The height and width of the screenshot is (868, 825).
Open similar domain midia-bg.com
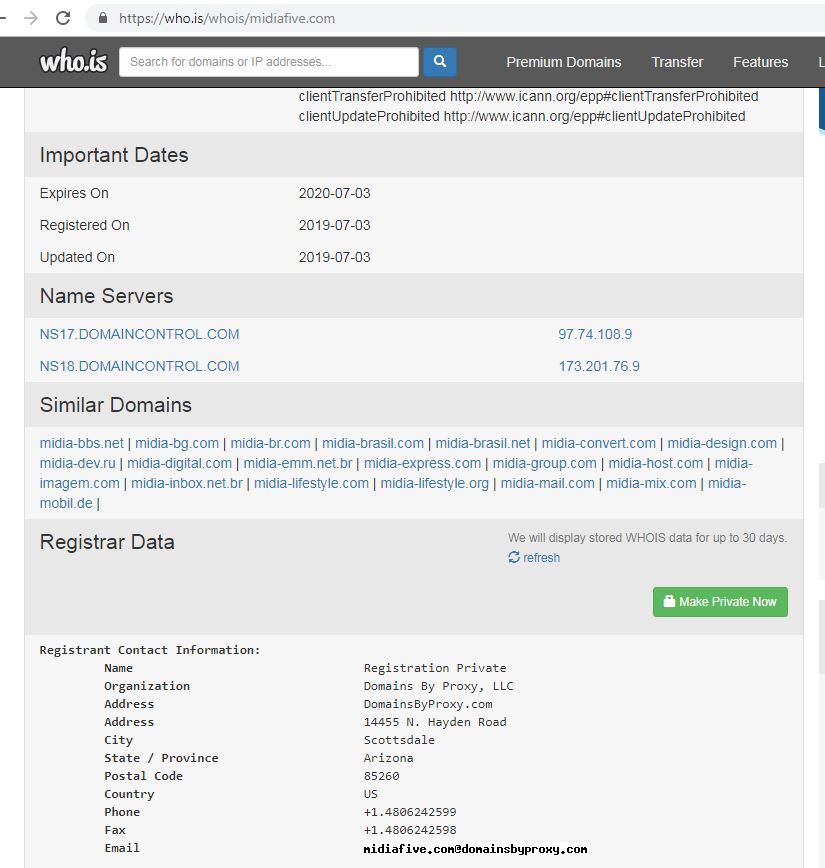click(x=177, y=443)
